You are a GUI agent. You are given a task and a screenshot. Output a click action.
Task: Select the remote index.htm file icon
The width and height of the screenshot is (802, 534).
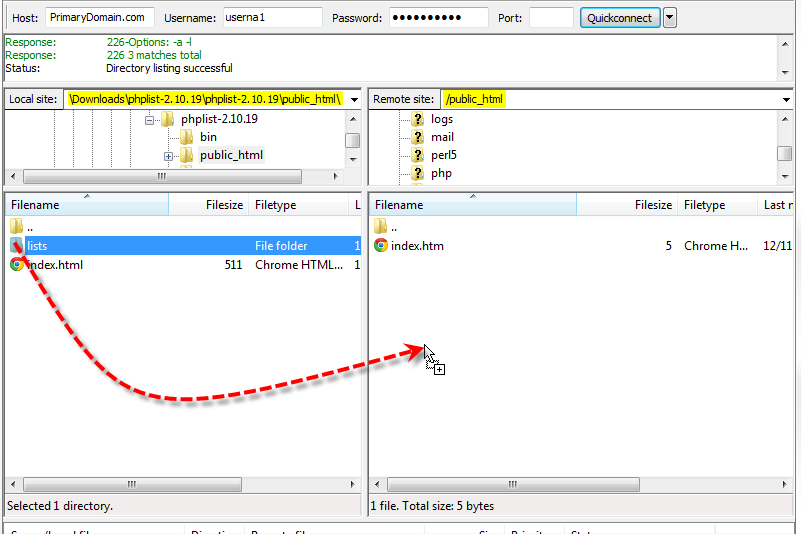coord(381,246)
